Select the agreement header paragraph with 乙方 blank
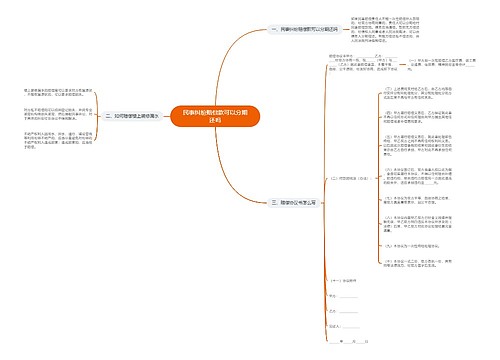This screenshot has height=360, width=500. pos(363,63)
